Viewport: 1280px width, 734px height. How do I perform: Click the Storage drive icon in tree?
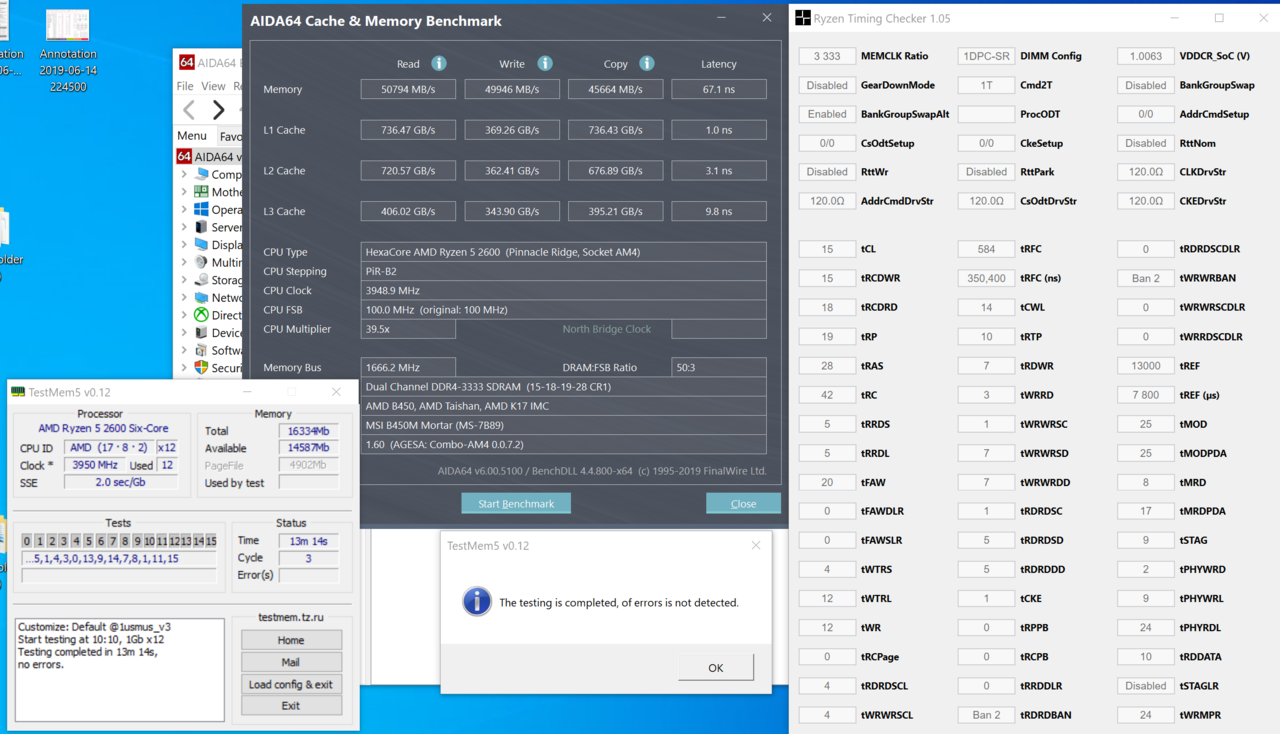tap(201, 280)
